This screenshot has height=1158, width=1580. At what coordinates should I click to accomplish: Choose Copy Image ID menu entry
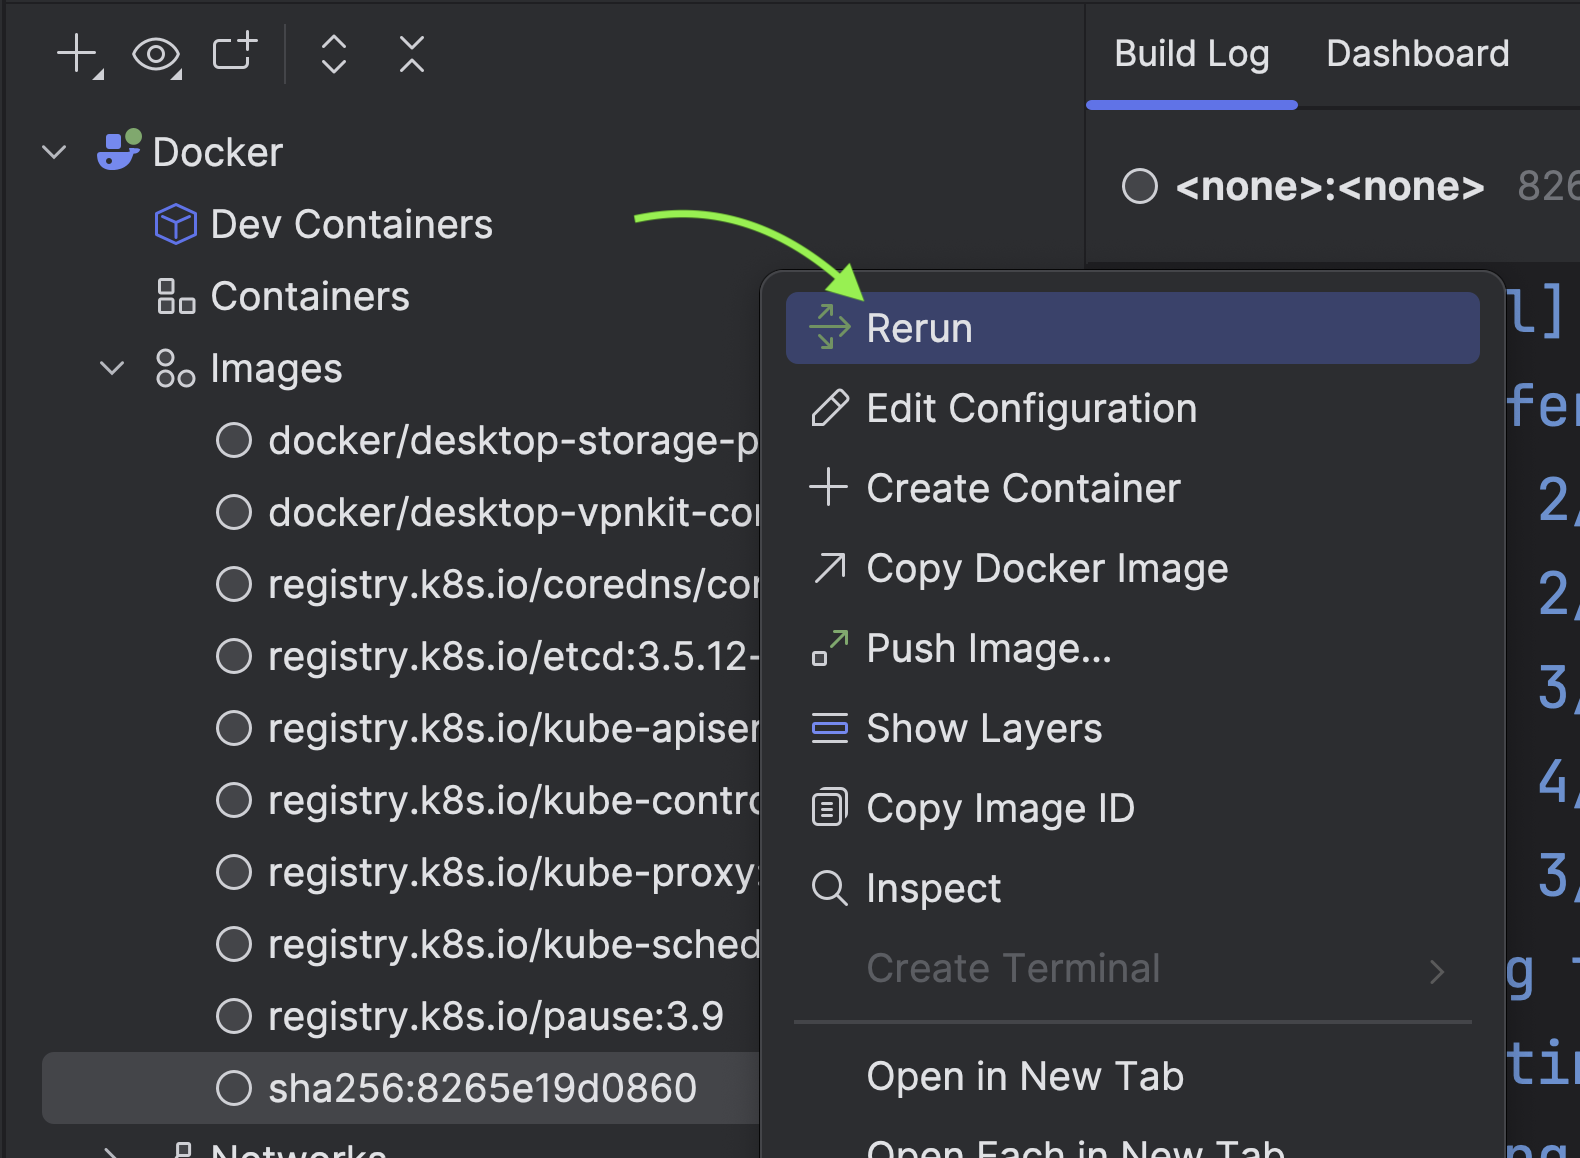1133,808
